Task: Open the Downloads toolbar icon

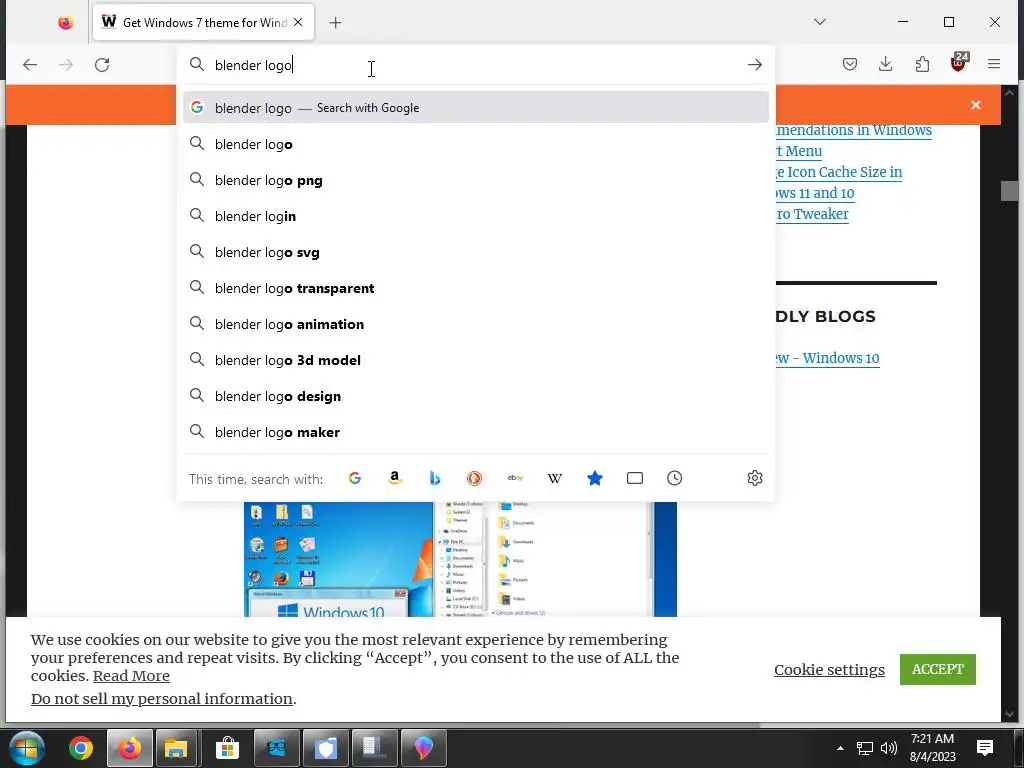Action: [x=886, y=64]
